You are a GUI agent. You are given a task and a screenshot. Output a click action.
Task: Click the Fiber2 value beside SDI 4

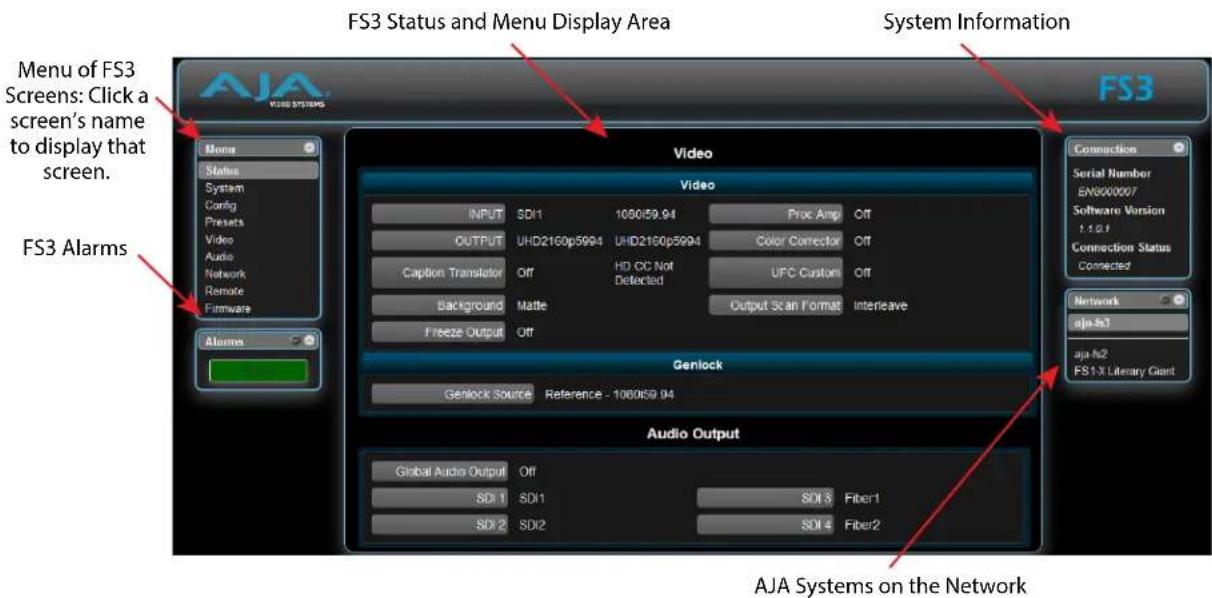[862, 524]
